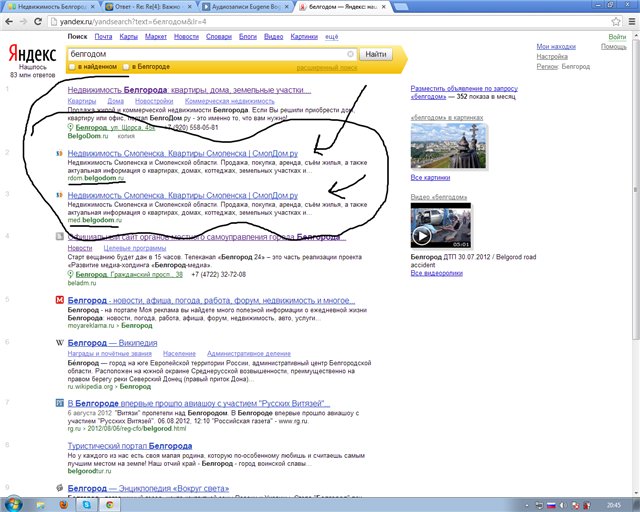Click the Chrome icon in the taskbar
Screen dimensions: 640x512
pos(111,503)
